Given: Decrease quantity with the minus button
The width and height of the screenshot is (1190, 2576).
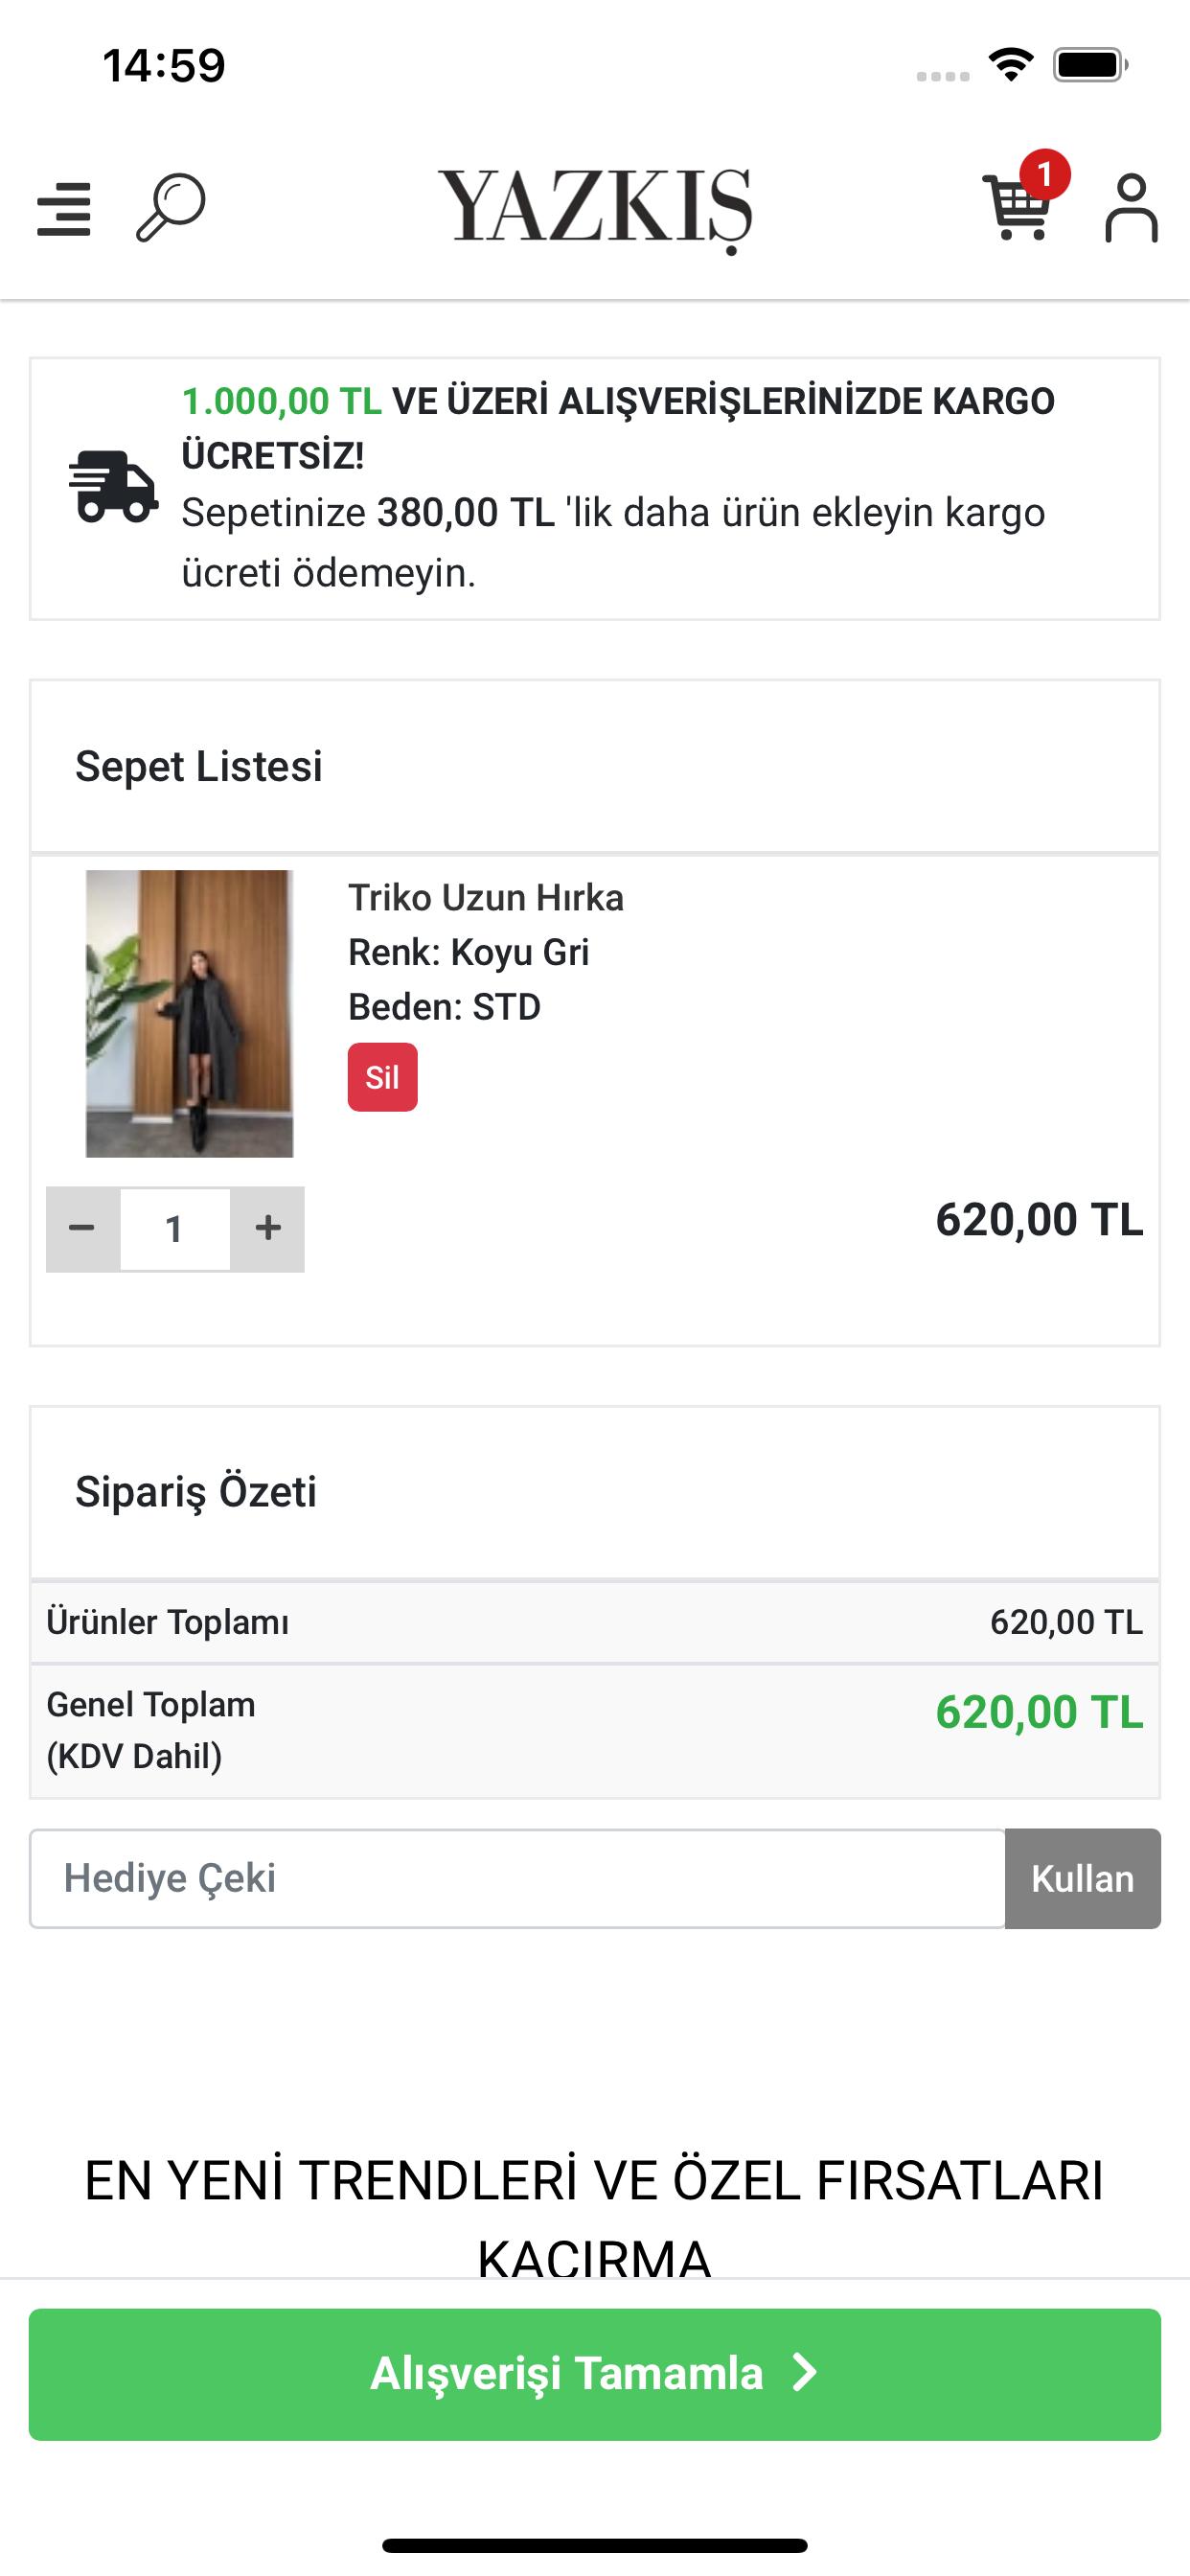Looking at the screenshot, I should click(x=83, y=1229).
